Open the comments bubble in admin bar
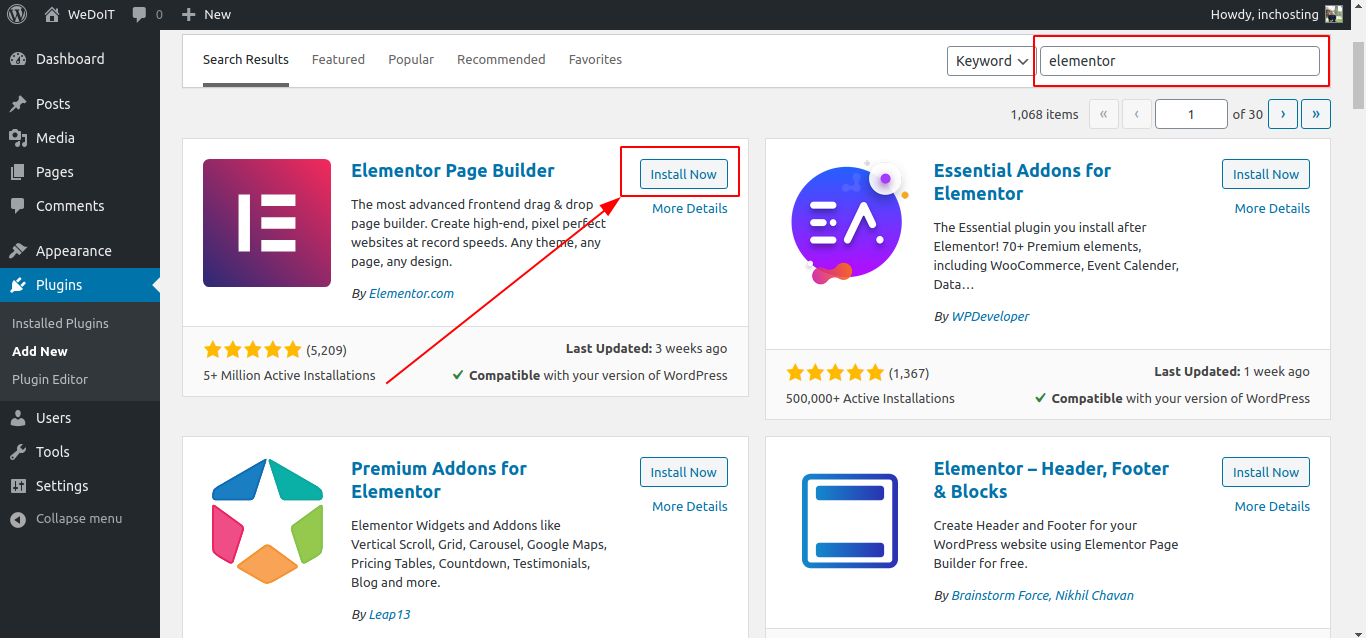The height and width of the screenshot is (638, 1366). point(147,14)
